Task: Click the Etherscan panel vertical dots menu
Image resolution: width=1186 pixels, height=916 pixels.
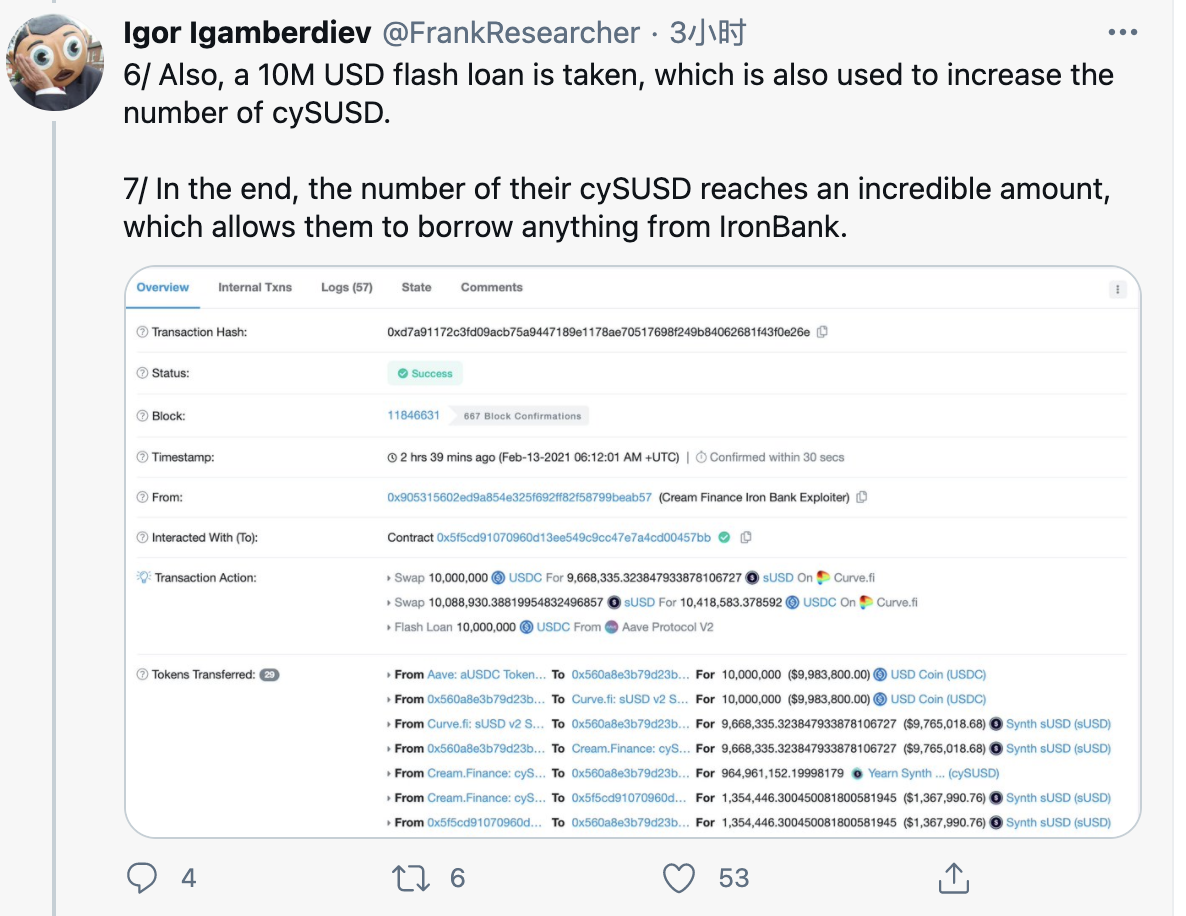Action: (1118, 289)
